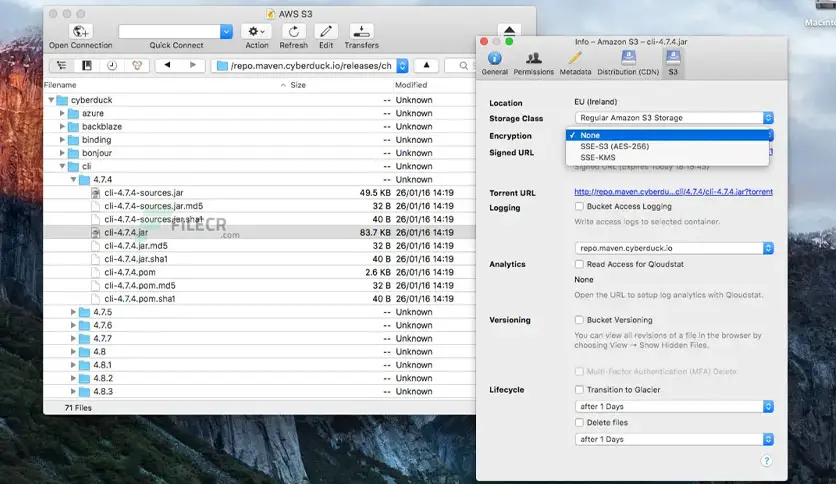Expand the binding folder
Screen dimensions: 836x484
coord(62,140)
